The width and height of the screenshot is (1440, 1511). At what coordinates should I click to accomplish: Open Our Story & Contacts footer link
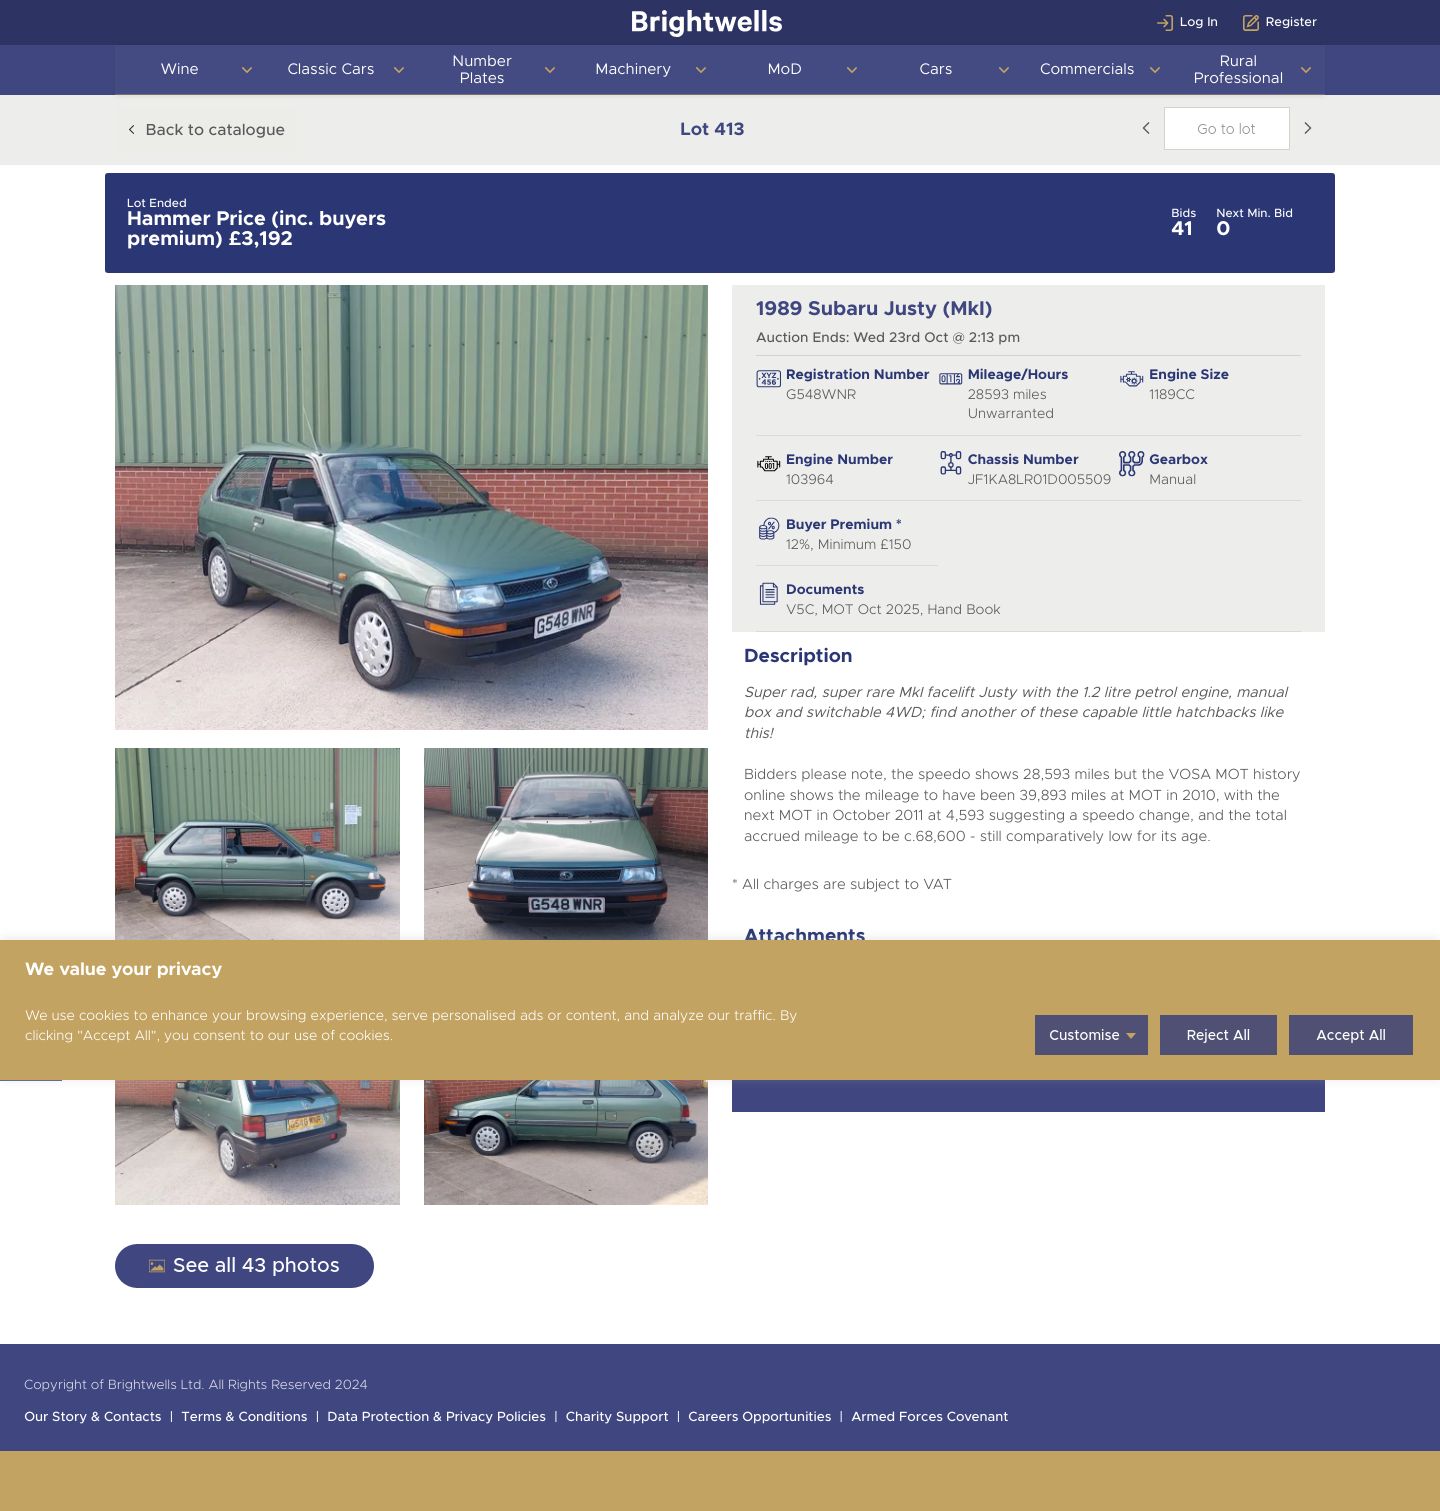93,1417
